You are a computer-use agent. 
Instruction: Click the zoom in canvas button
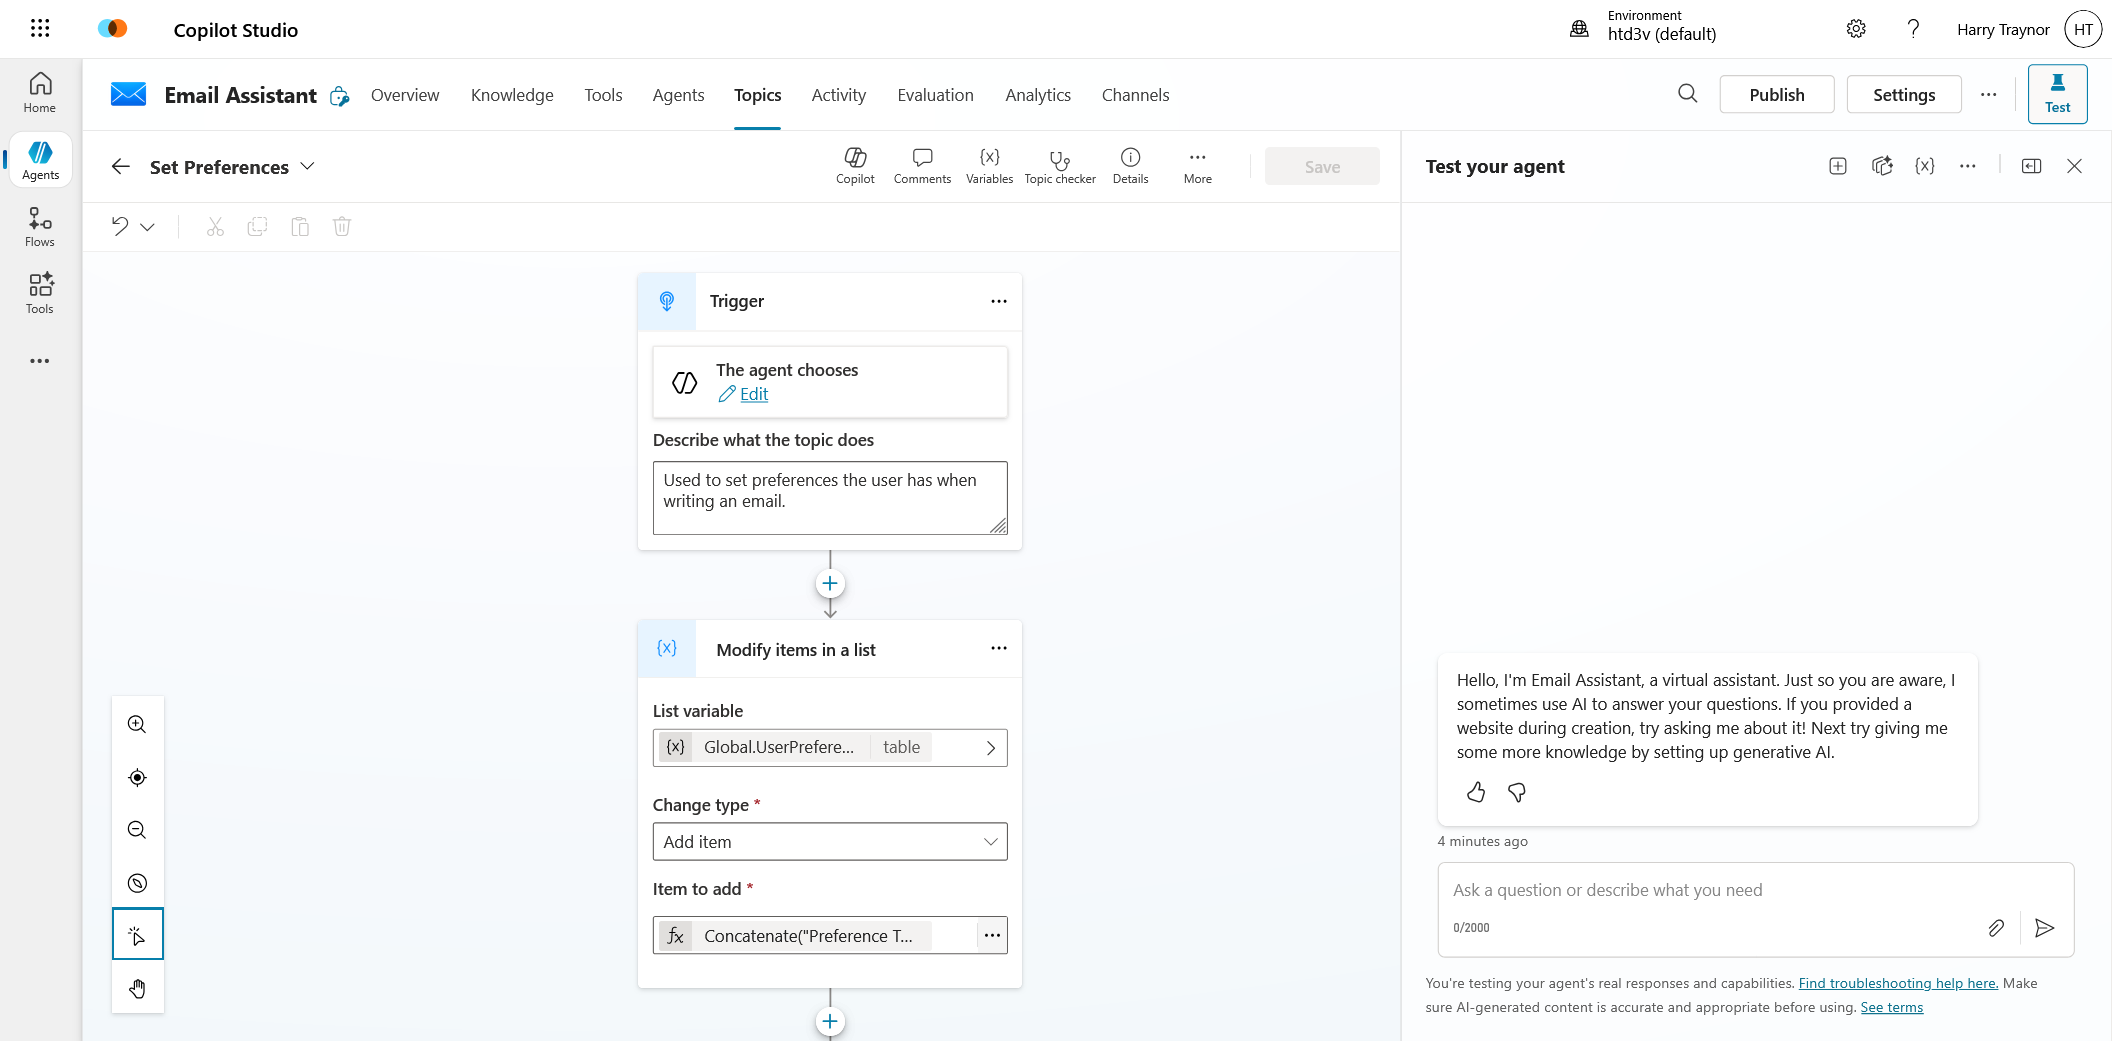click(137, 724)
